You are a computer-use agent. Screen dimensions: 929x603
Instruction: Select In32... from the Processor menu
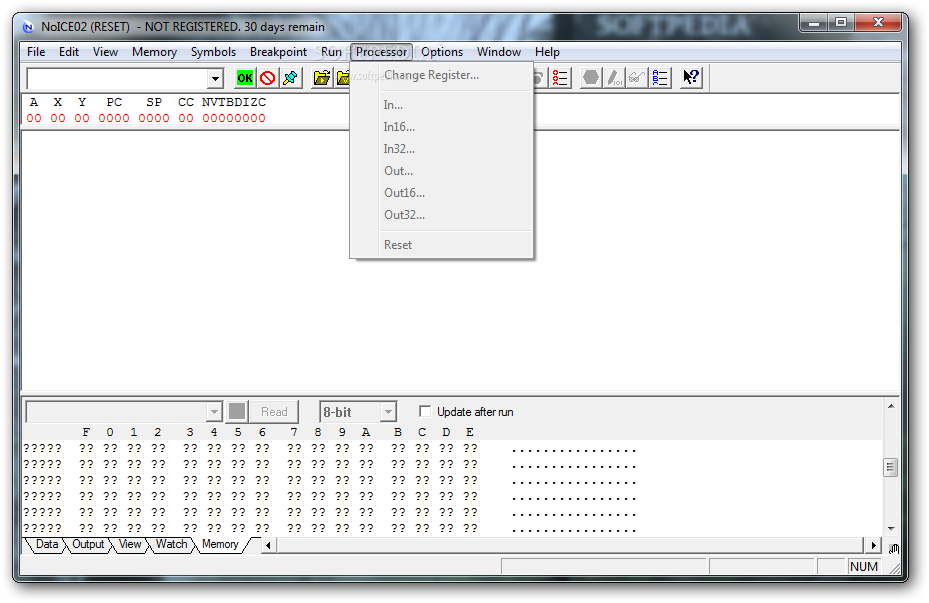click(441, 149)
